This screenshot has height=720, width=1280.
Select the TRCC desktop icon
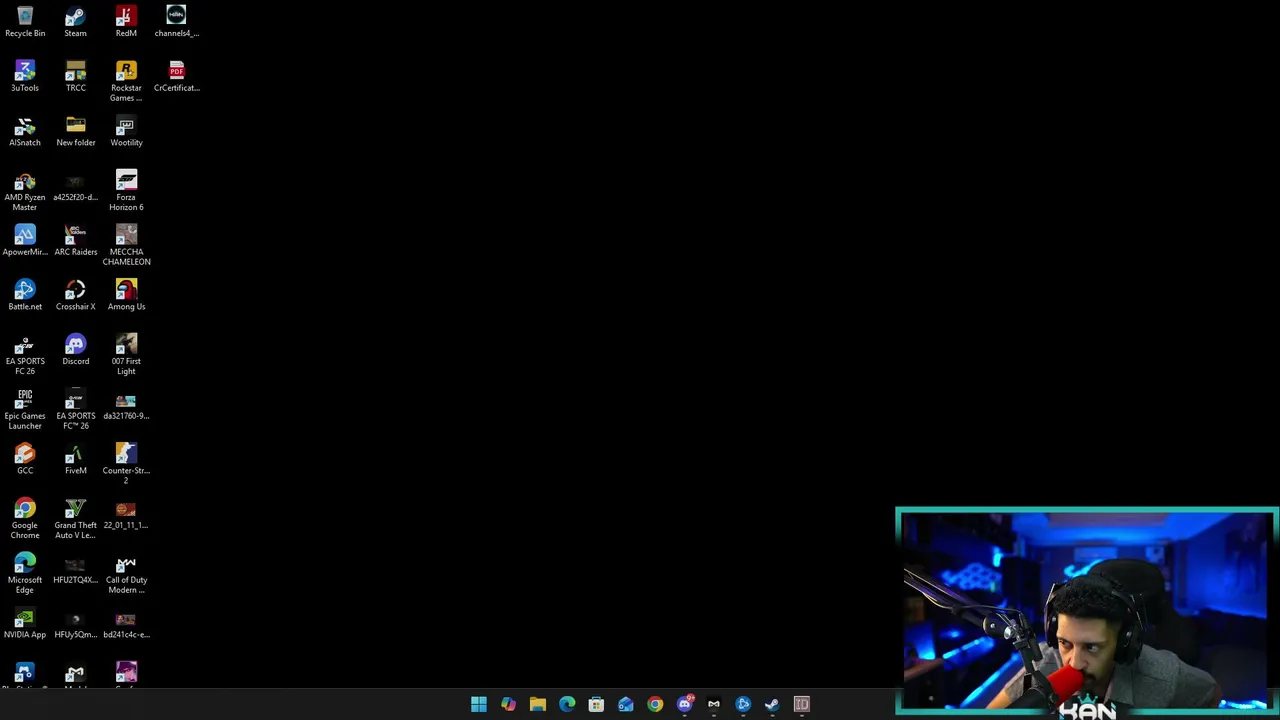(x=75, y=77)
